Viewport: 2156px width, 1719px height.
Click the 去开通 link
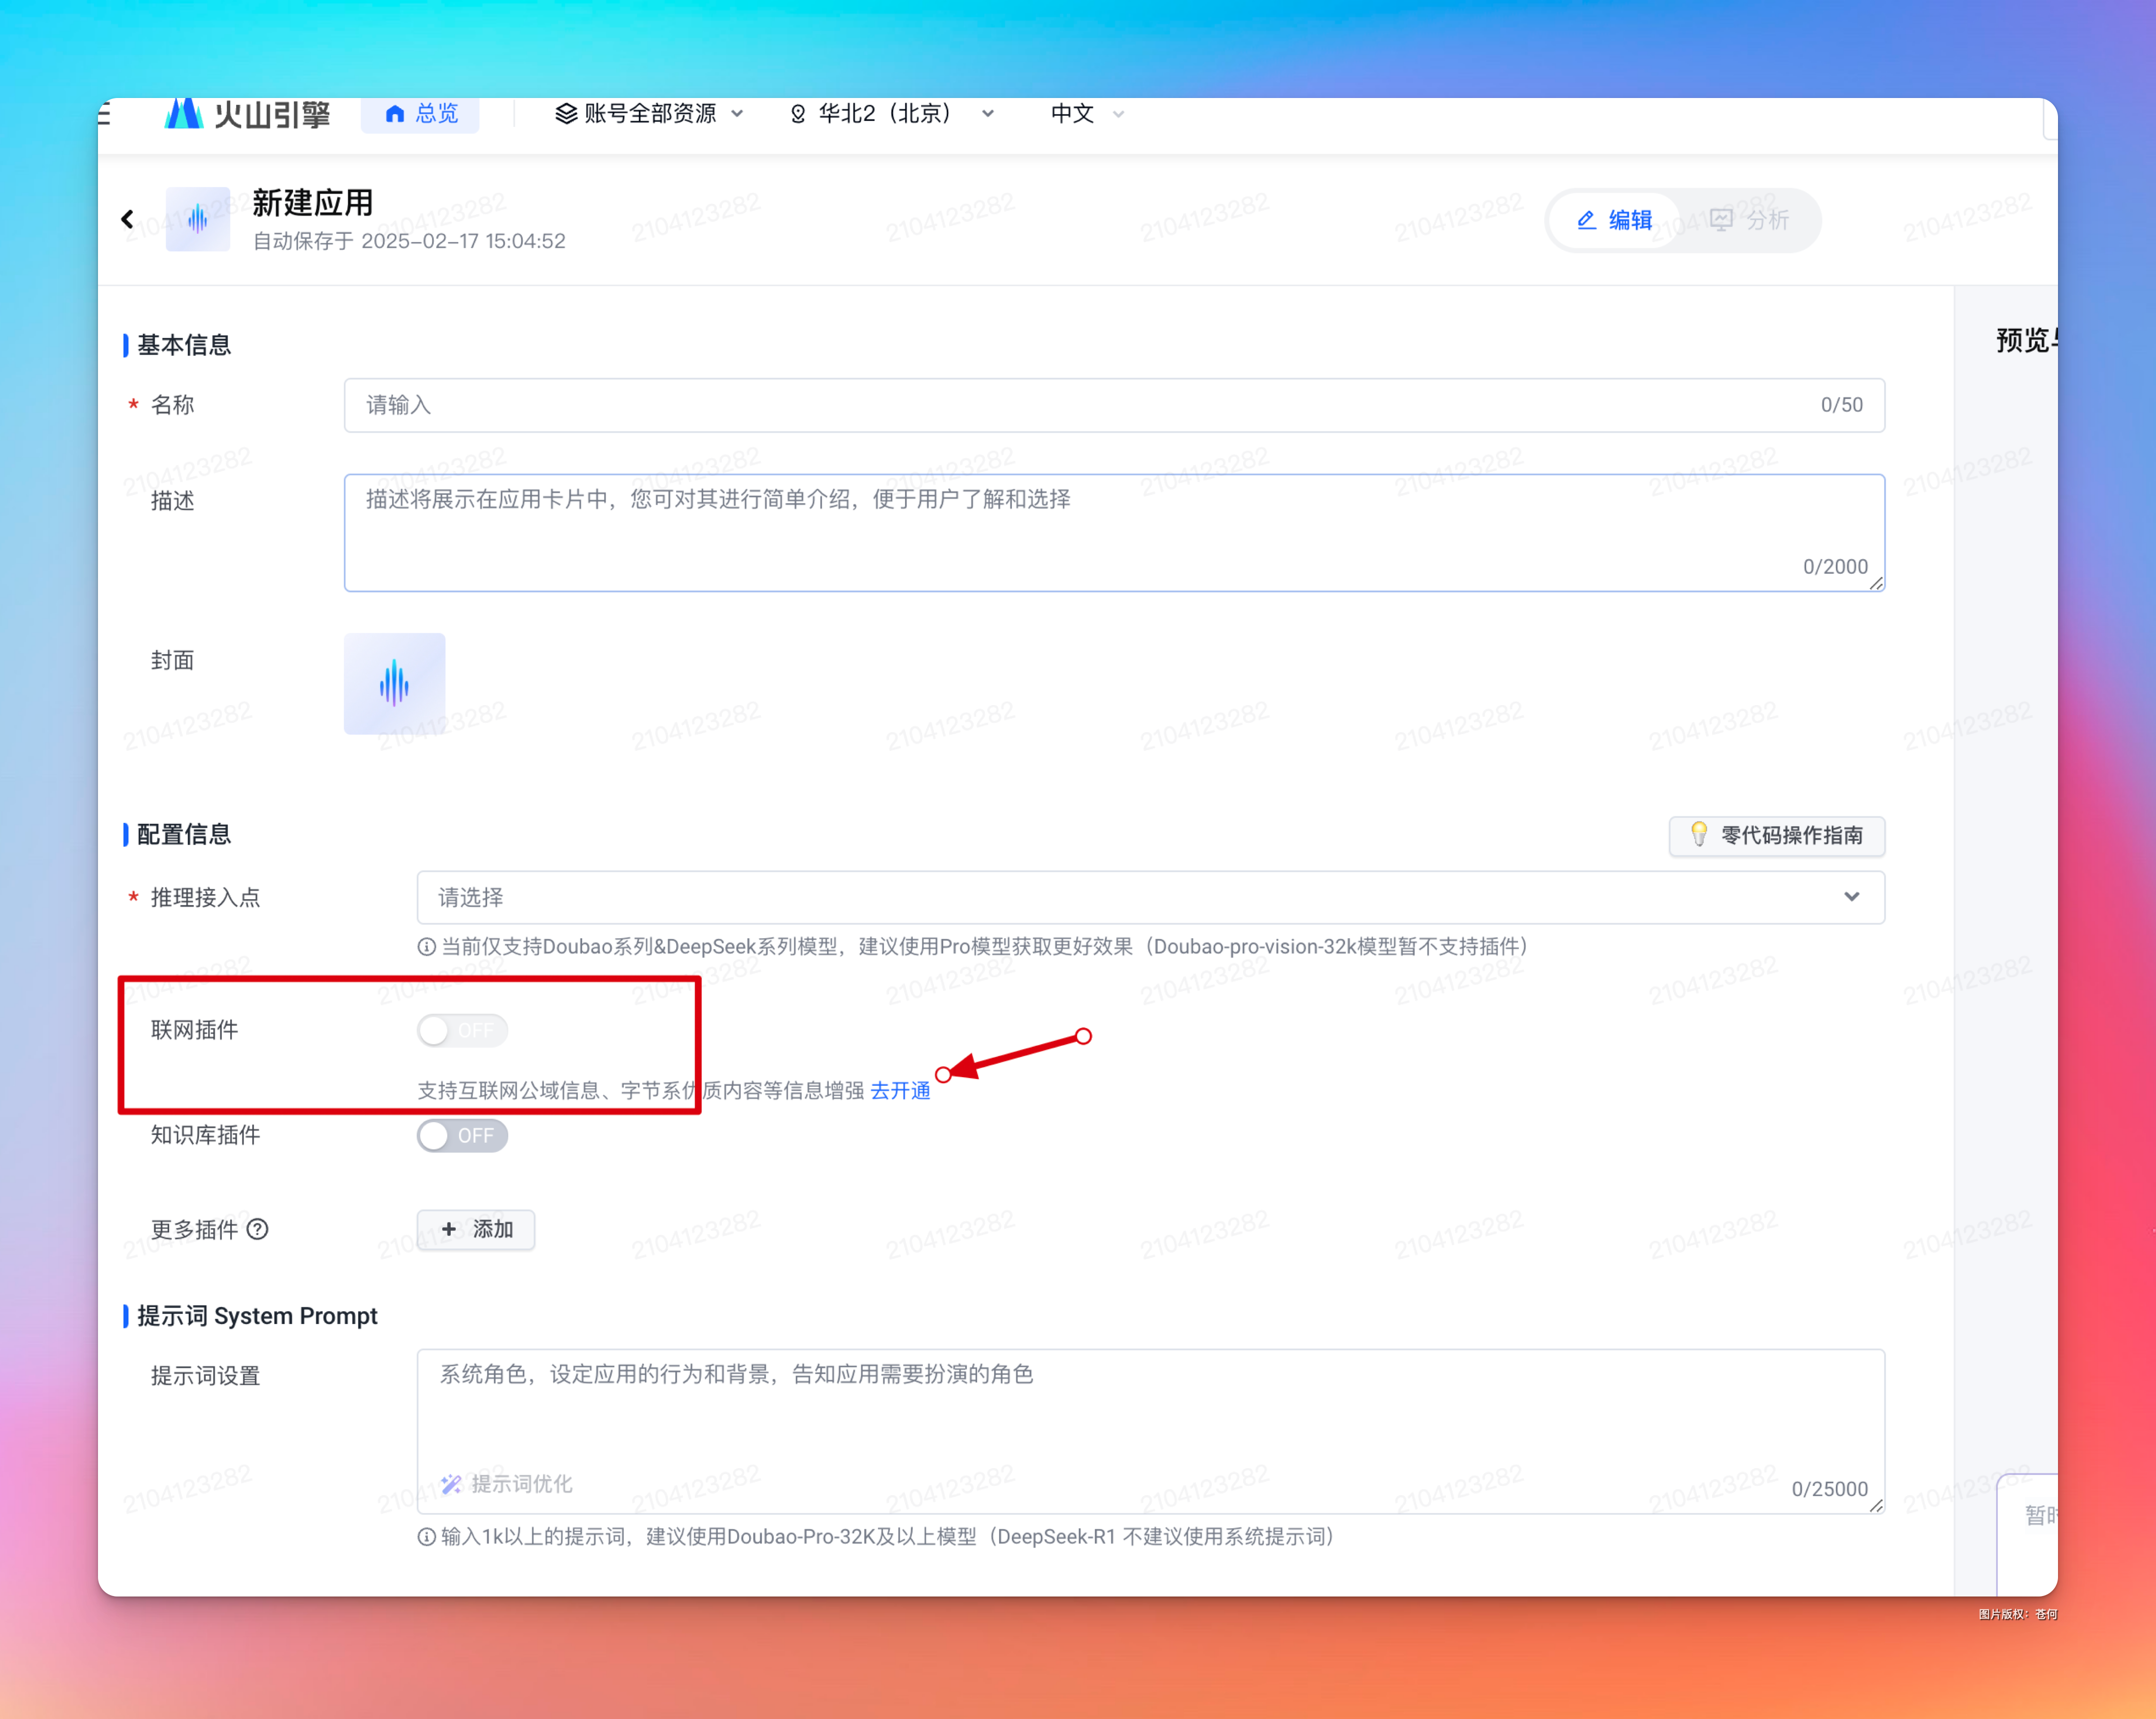coord(900,1090)
